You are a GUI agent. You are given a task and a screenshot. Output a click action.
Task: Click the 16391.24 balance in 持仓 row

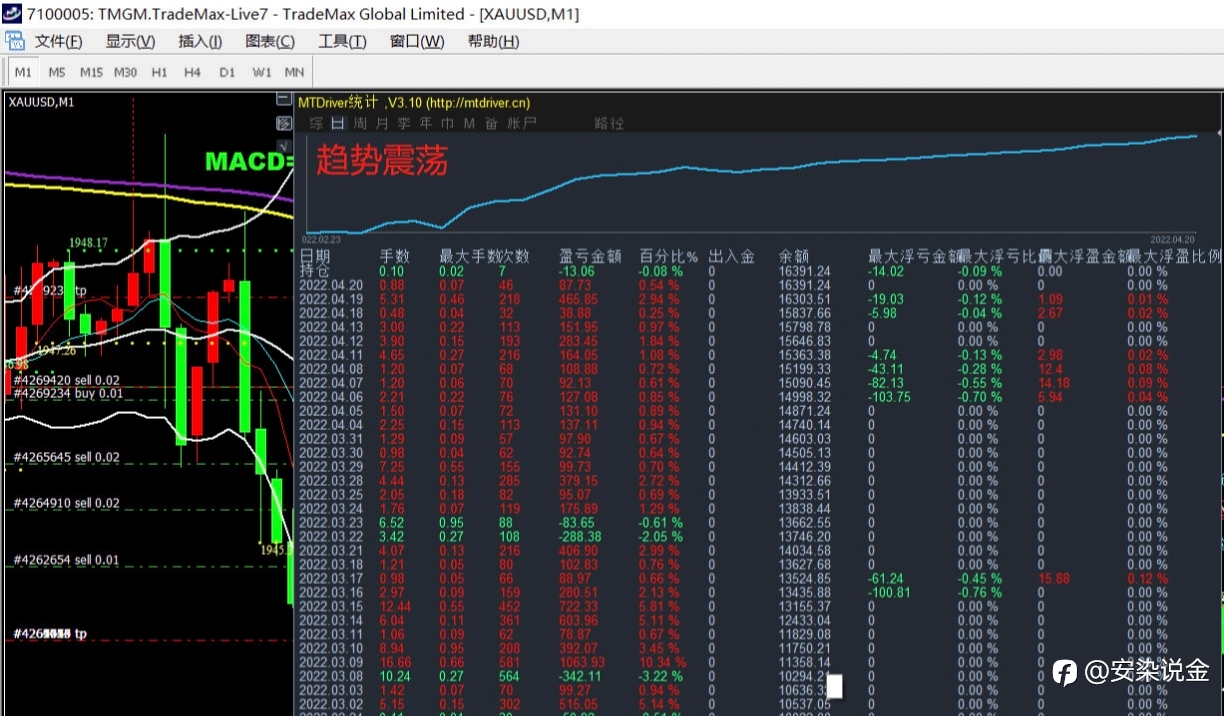point(805,271)
